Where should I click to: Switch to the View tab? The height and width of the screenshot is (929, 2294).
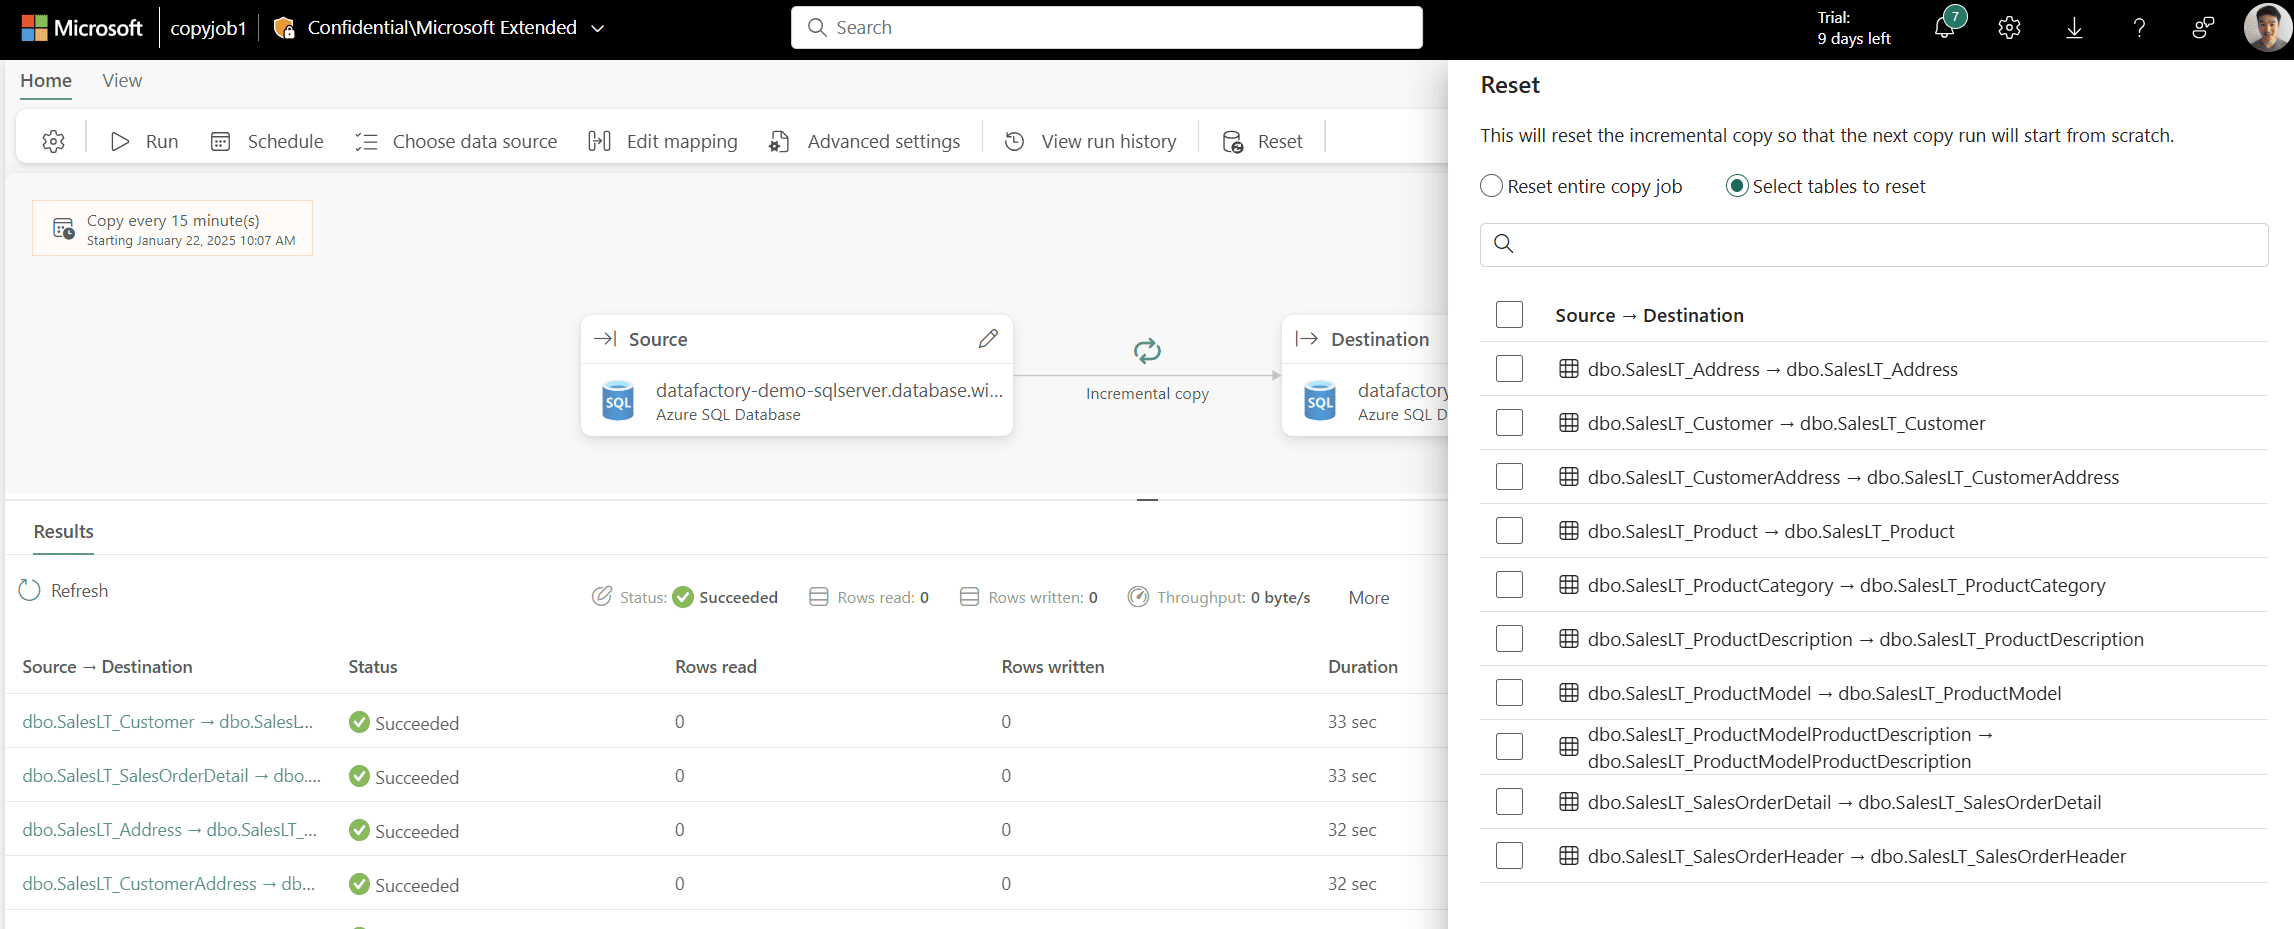pyautogui.click(x=122, y=81)
